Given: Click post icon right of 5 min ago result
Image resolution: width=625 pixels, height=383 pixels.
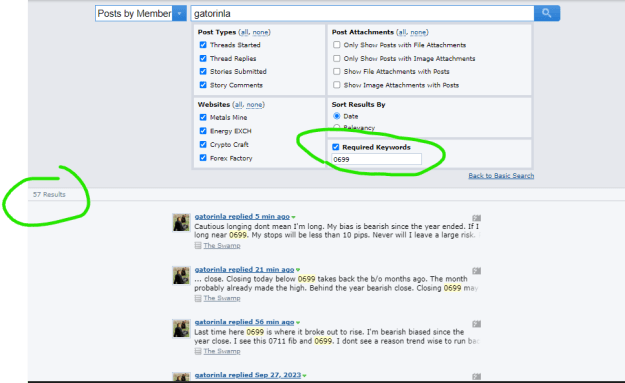Looking at the screenshot, I should [x=476, y=218].
